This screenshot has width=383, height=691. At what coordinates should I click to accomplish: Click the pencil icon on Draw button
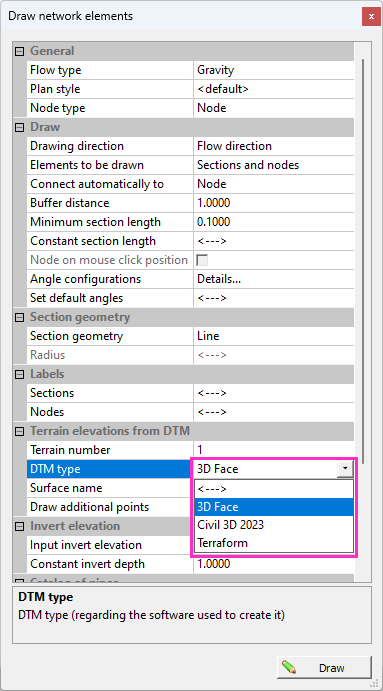coord(290,668)
